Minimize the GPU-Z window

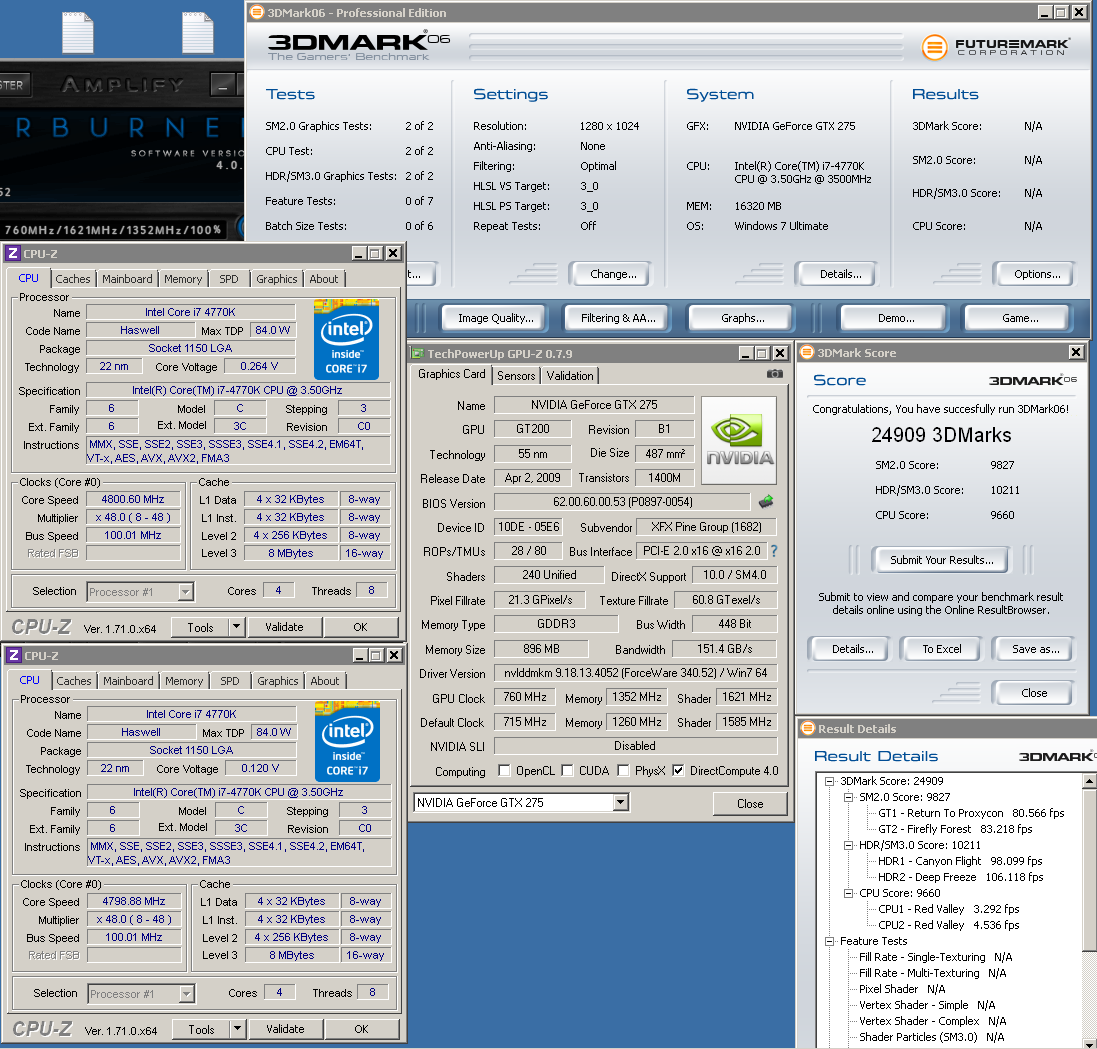746,353
